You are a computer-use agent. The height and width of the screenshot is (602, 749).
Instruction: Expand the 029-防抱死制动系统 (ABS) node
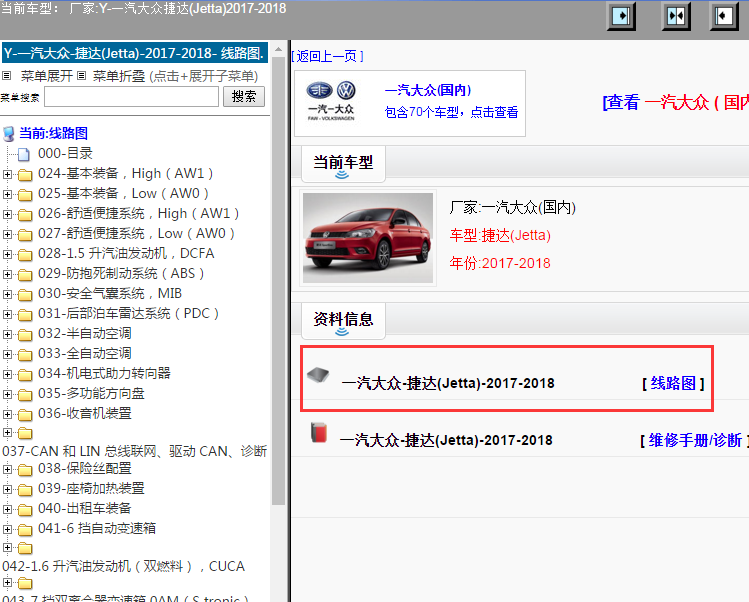point(7,274)
